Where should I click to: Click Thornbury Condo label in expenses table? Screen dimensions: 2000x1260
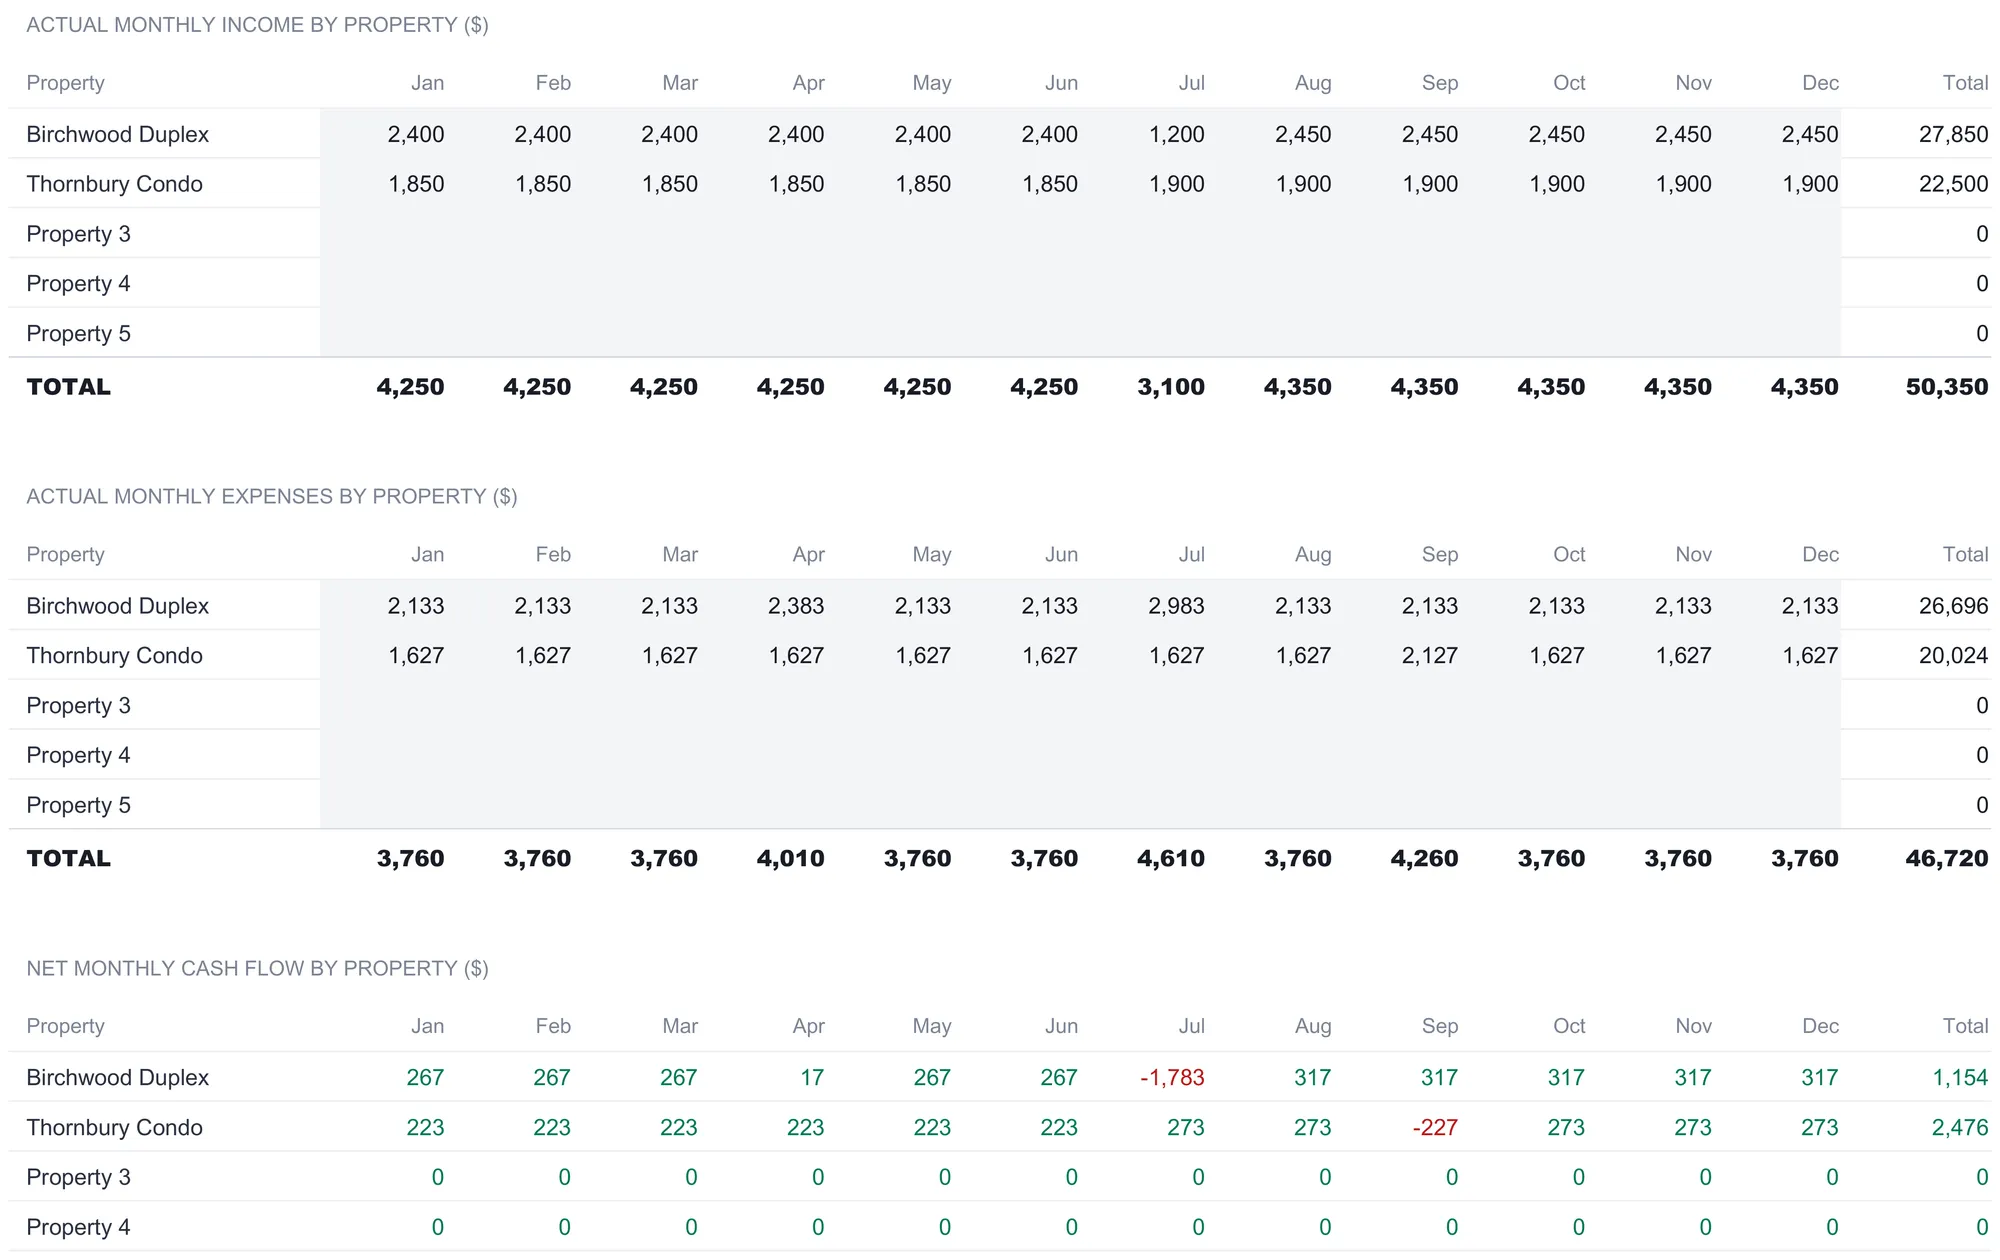point(114,656)
